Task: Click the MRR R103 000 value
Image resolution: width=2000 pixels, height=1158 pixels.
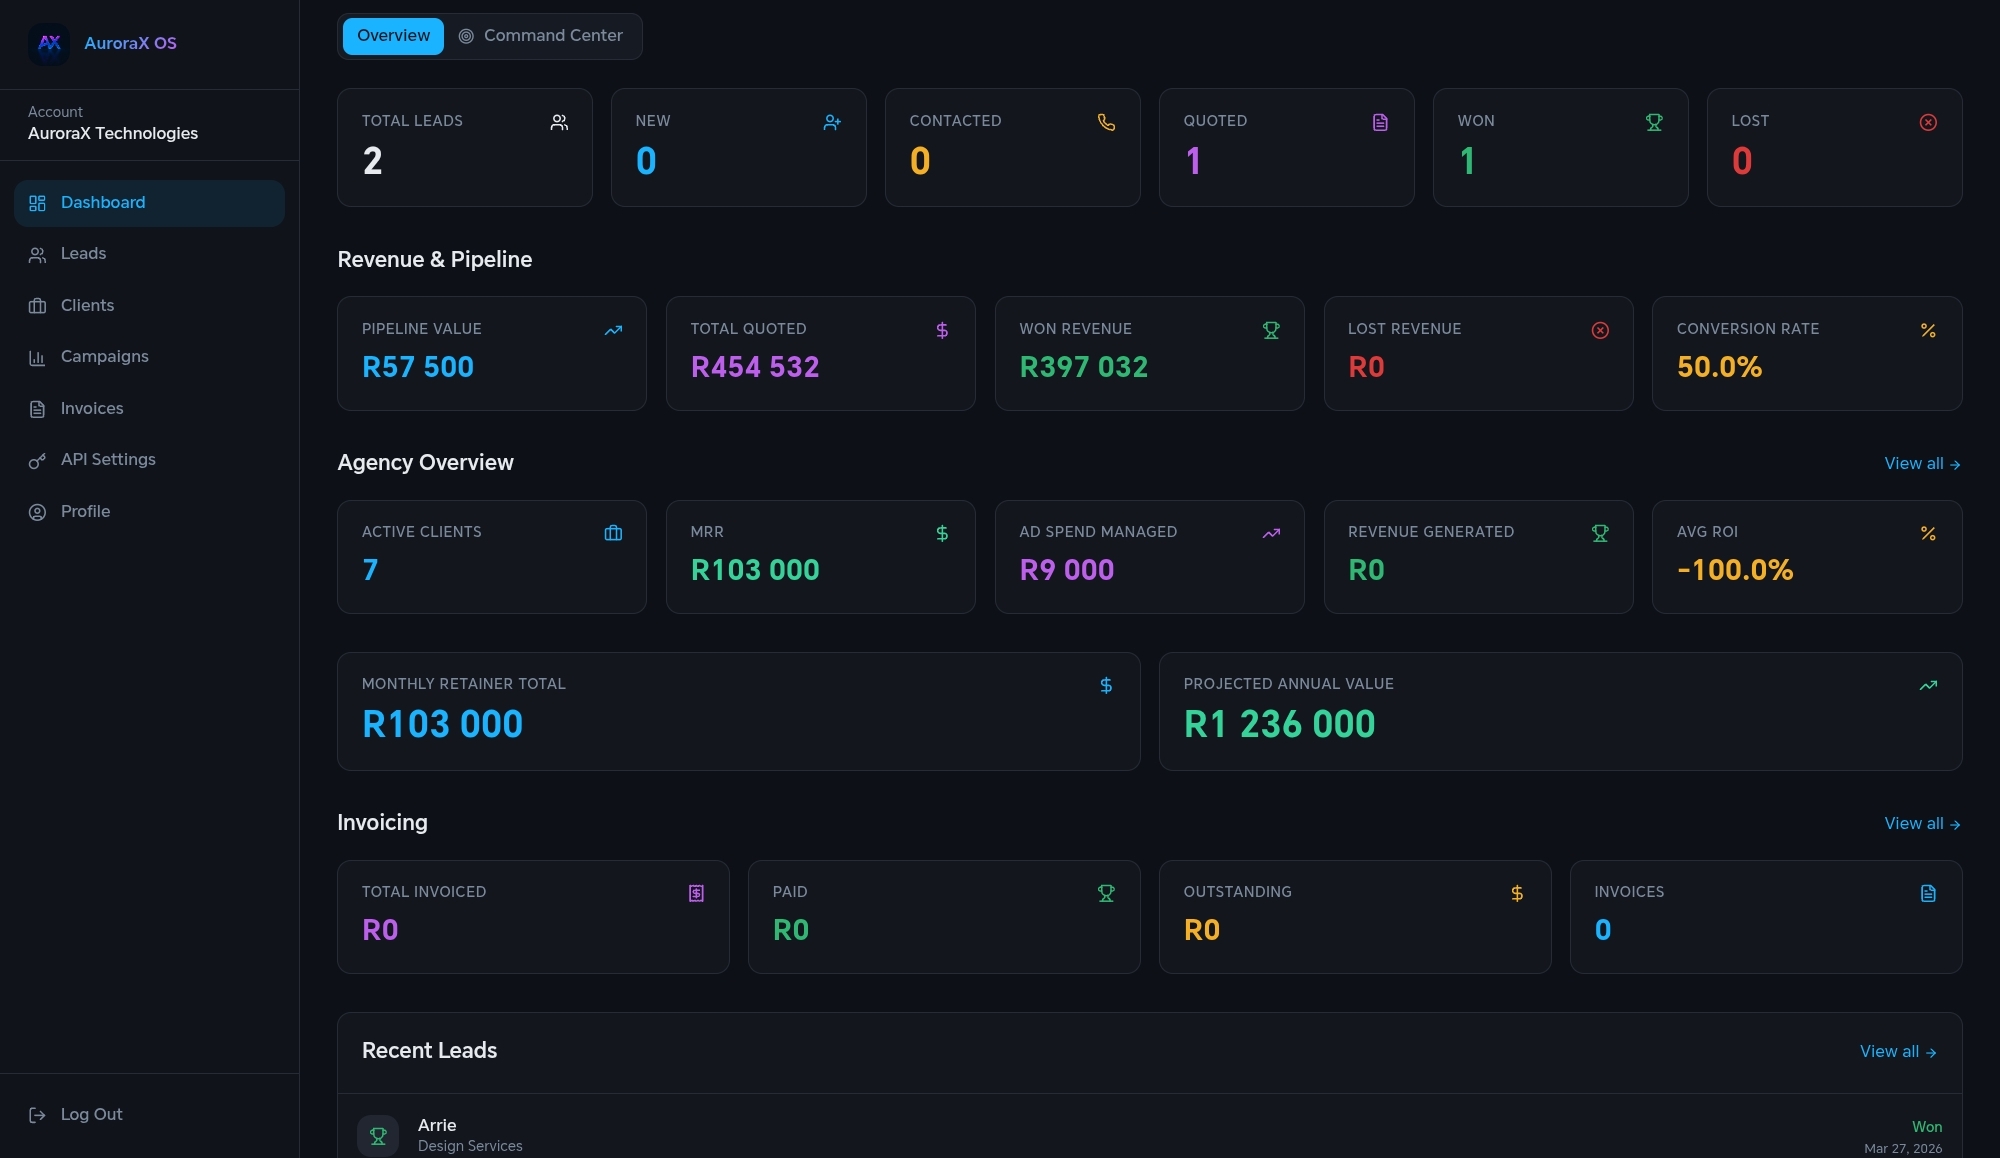Action: [755, 570]
